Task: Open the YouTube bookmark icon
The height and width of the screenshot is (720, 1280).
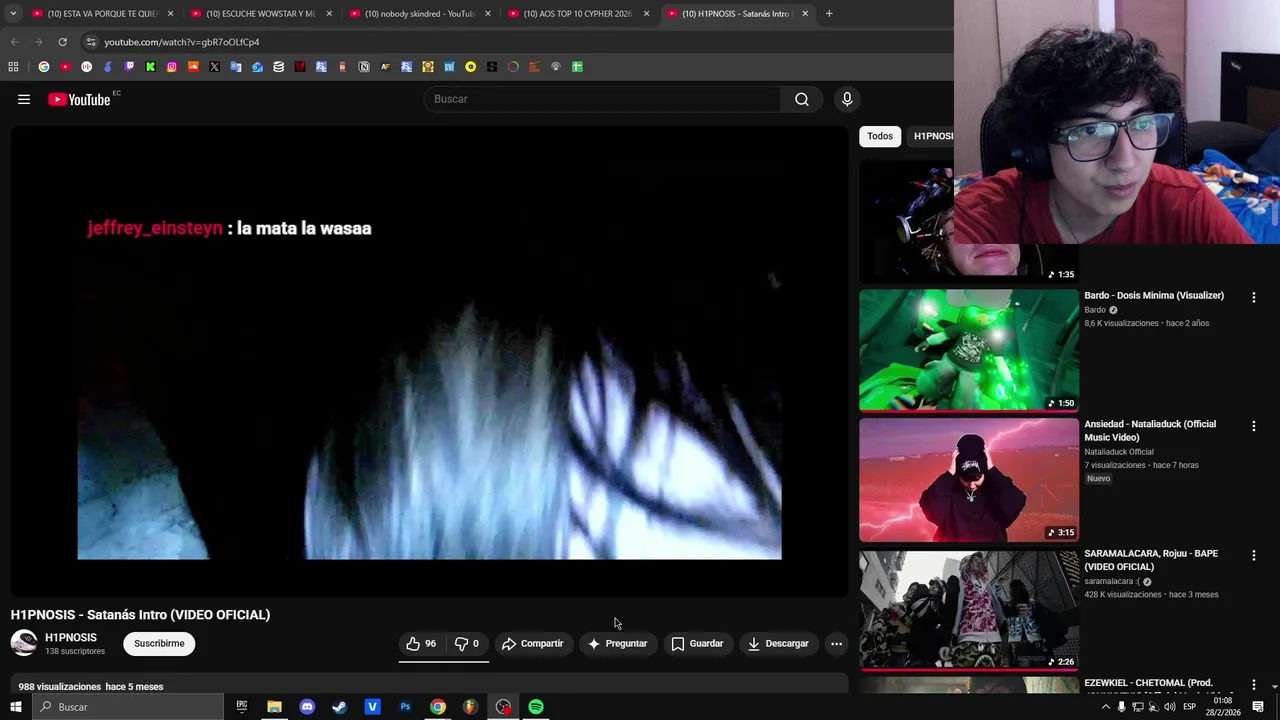Action: tap(65, 67)
